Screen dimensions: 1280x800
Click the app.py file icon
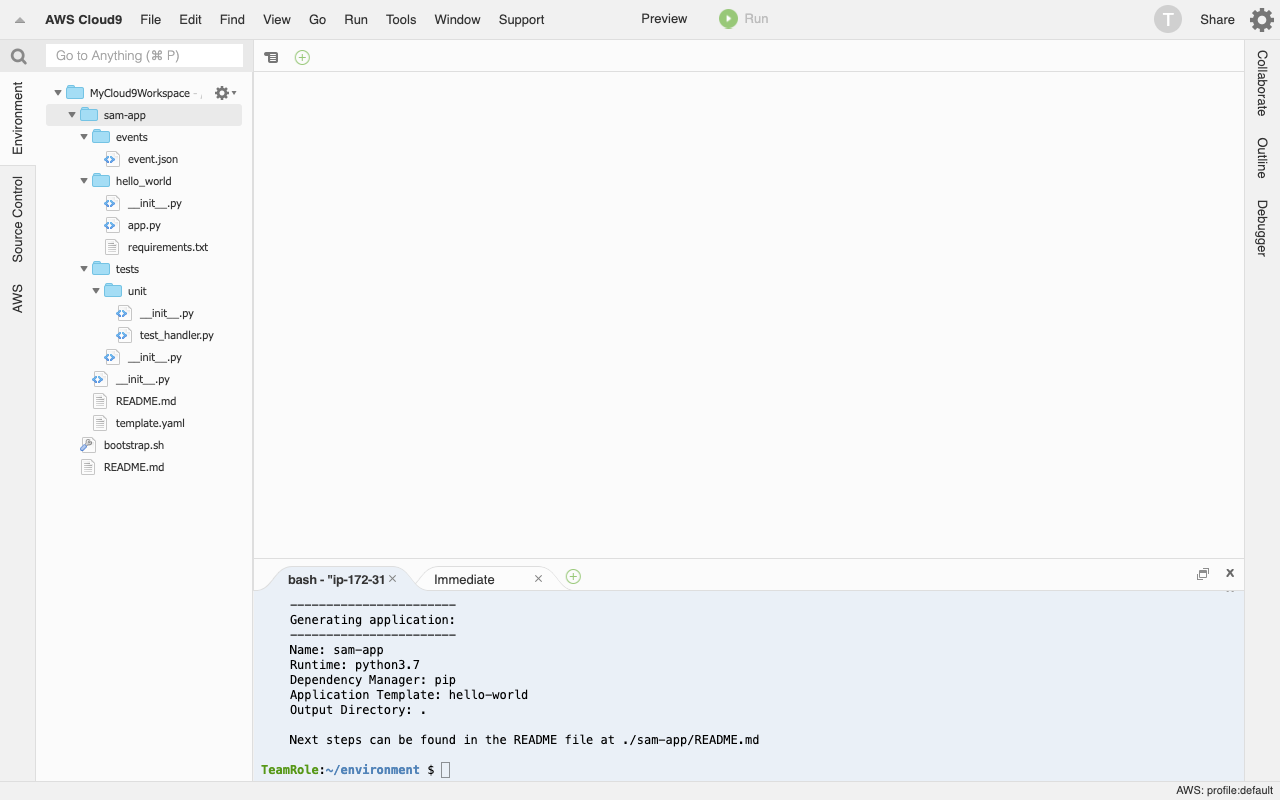(x=112, y=225)
